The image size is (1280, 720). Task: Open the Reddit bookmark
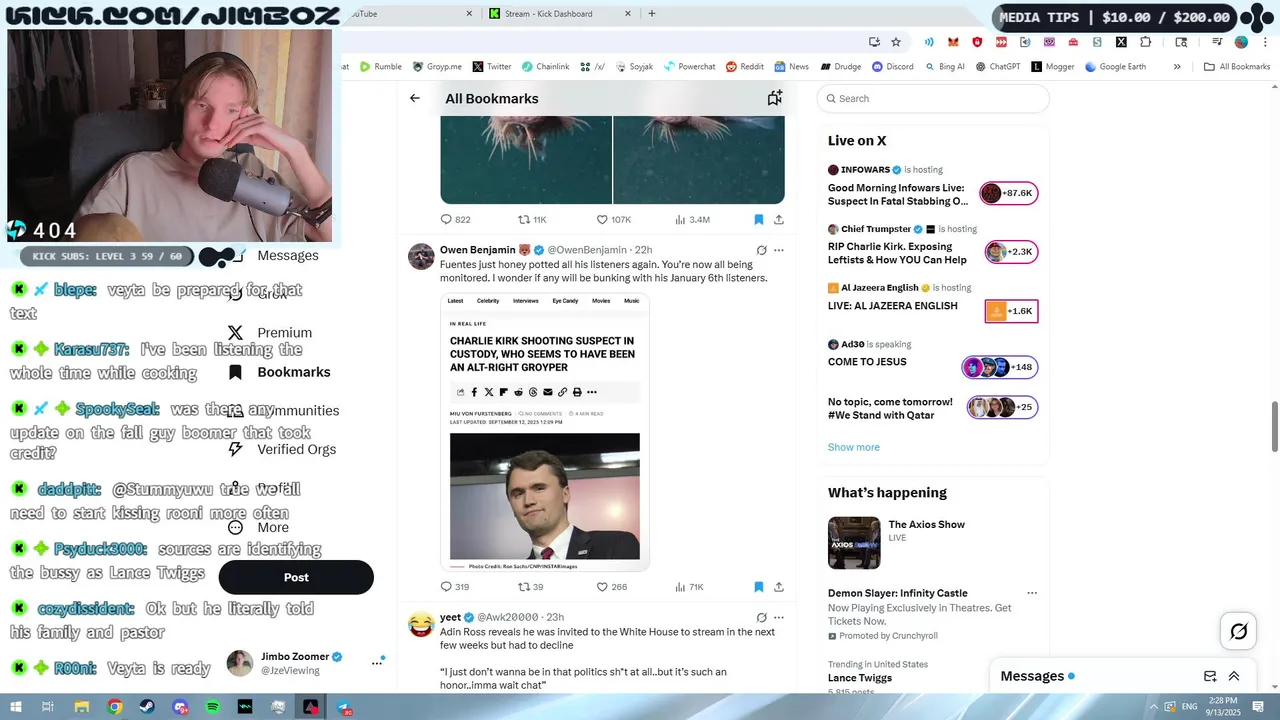pos(745,67)
